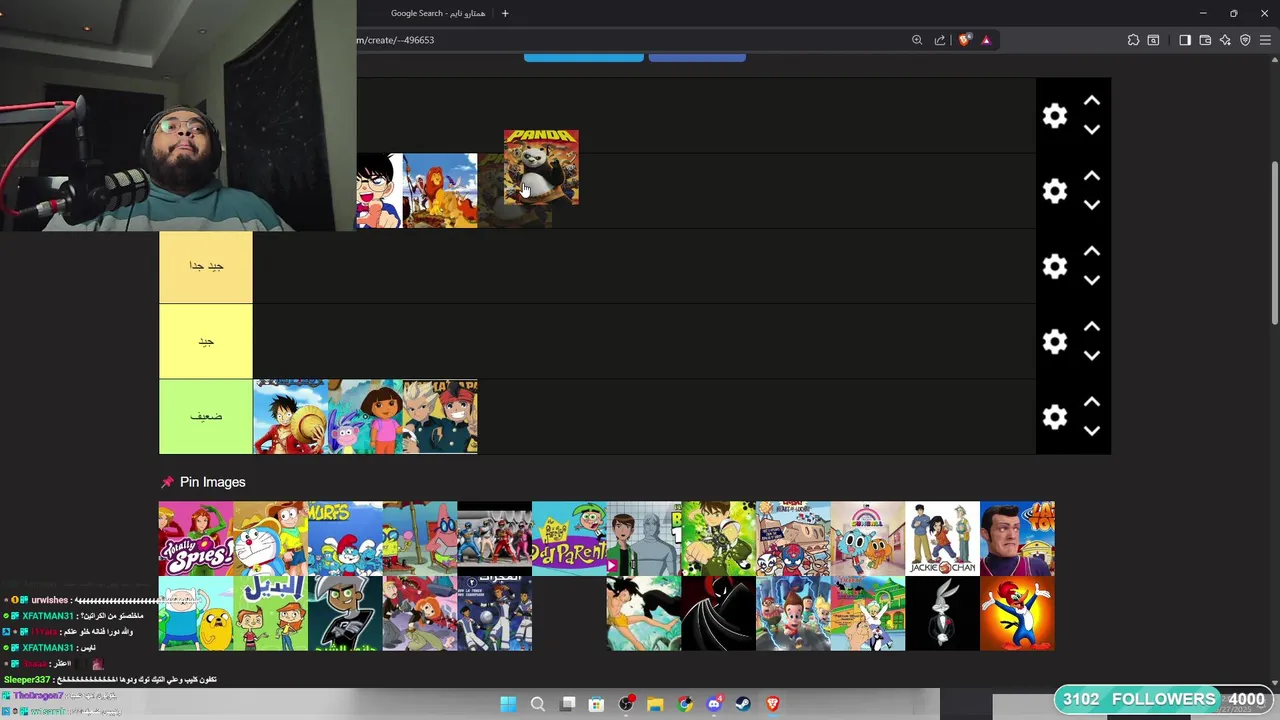Pick the One Piece Luffy image
This screenshot has width=1280, height=720.
pyautogui.click(x=290, y=416)
